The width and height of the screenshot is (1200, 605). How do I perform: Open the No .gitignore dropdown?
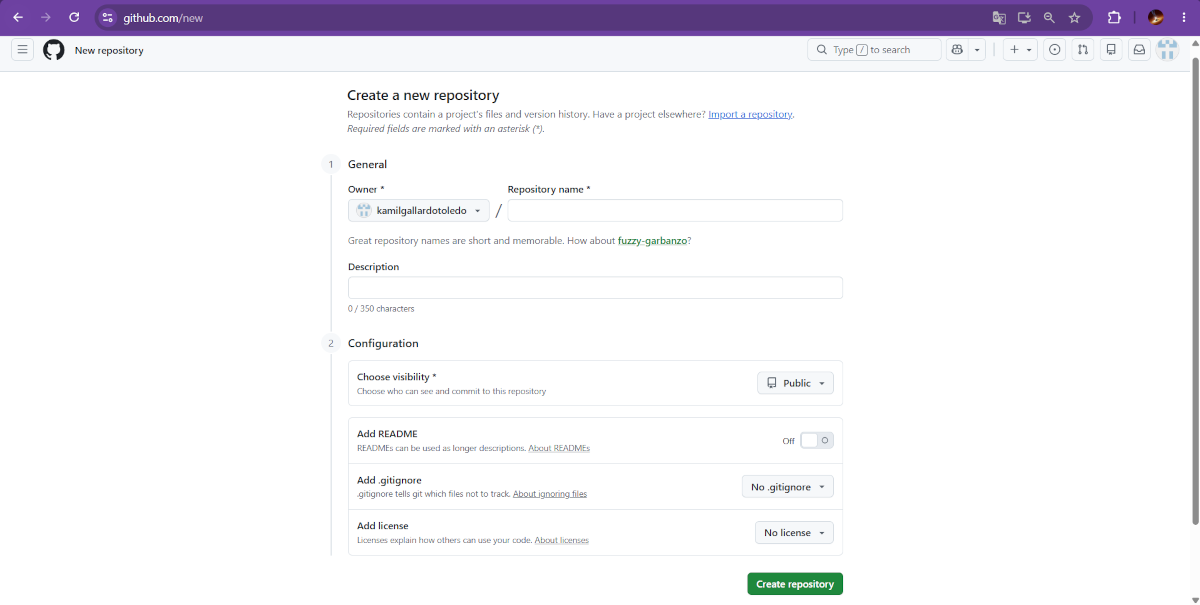point(788,487)
